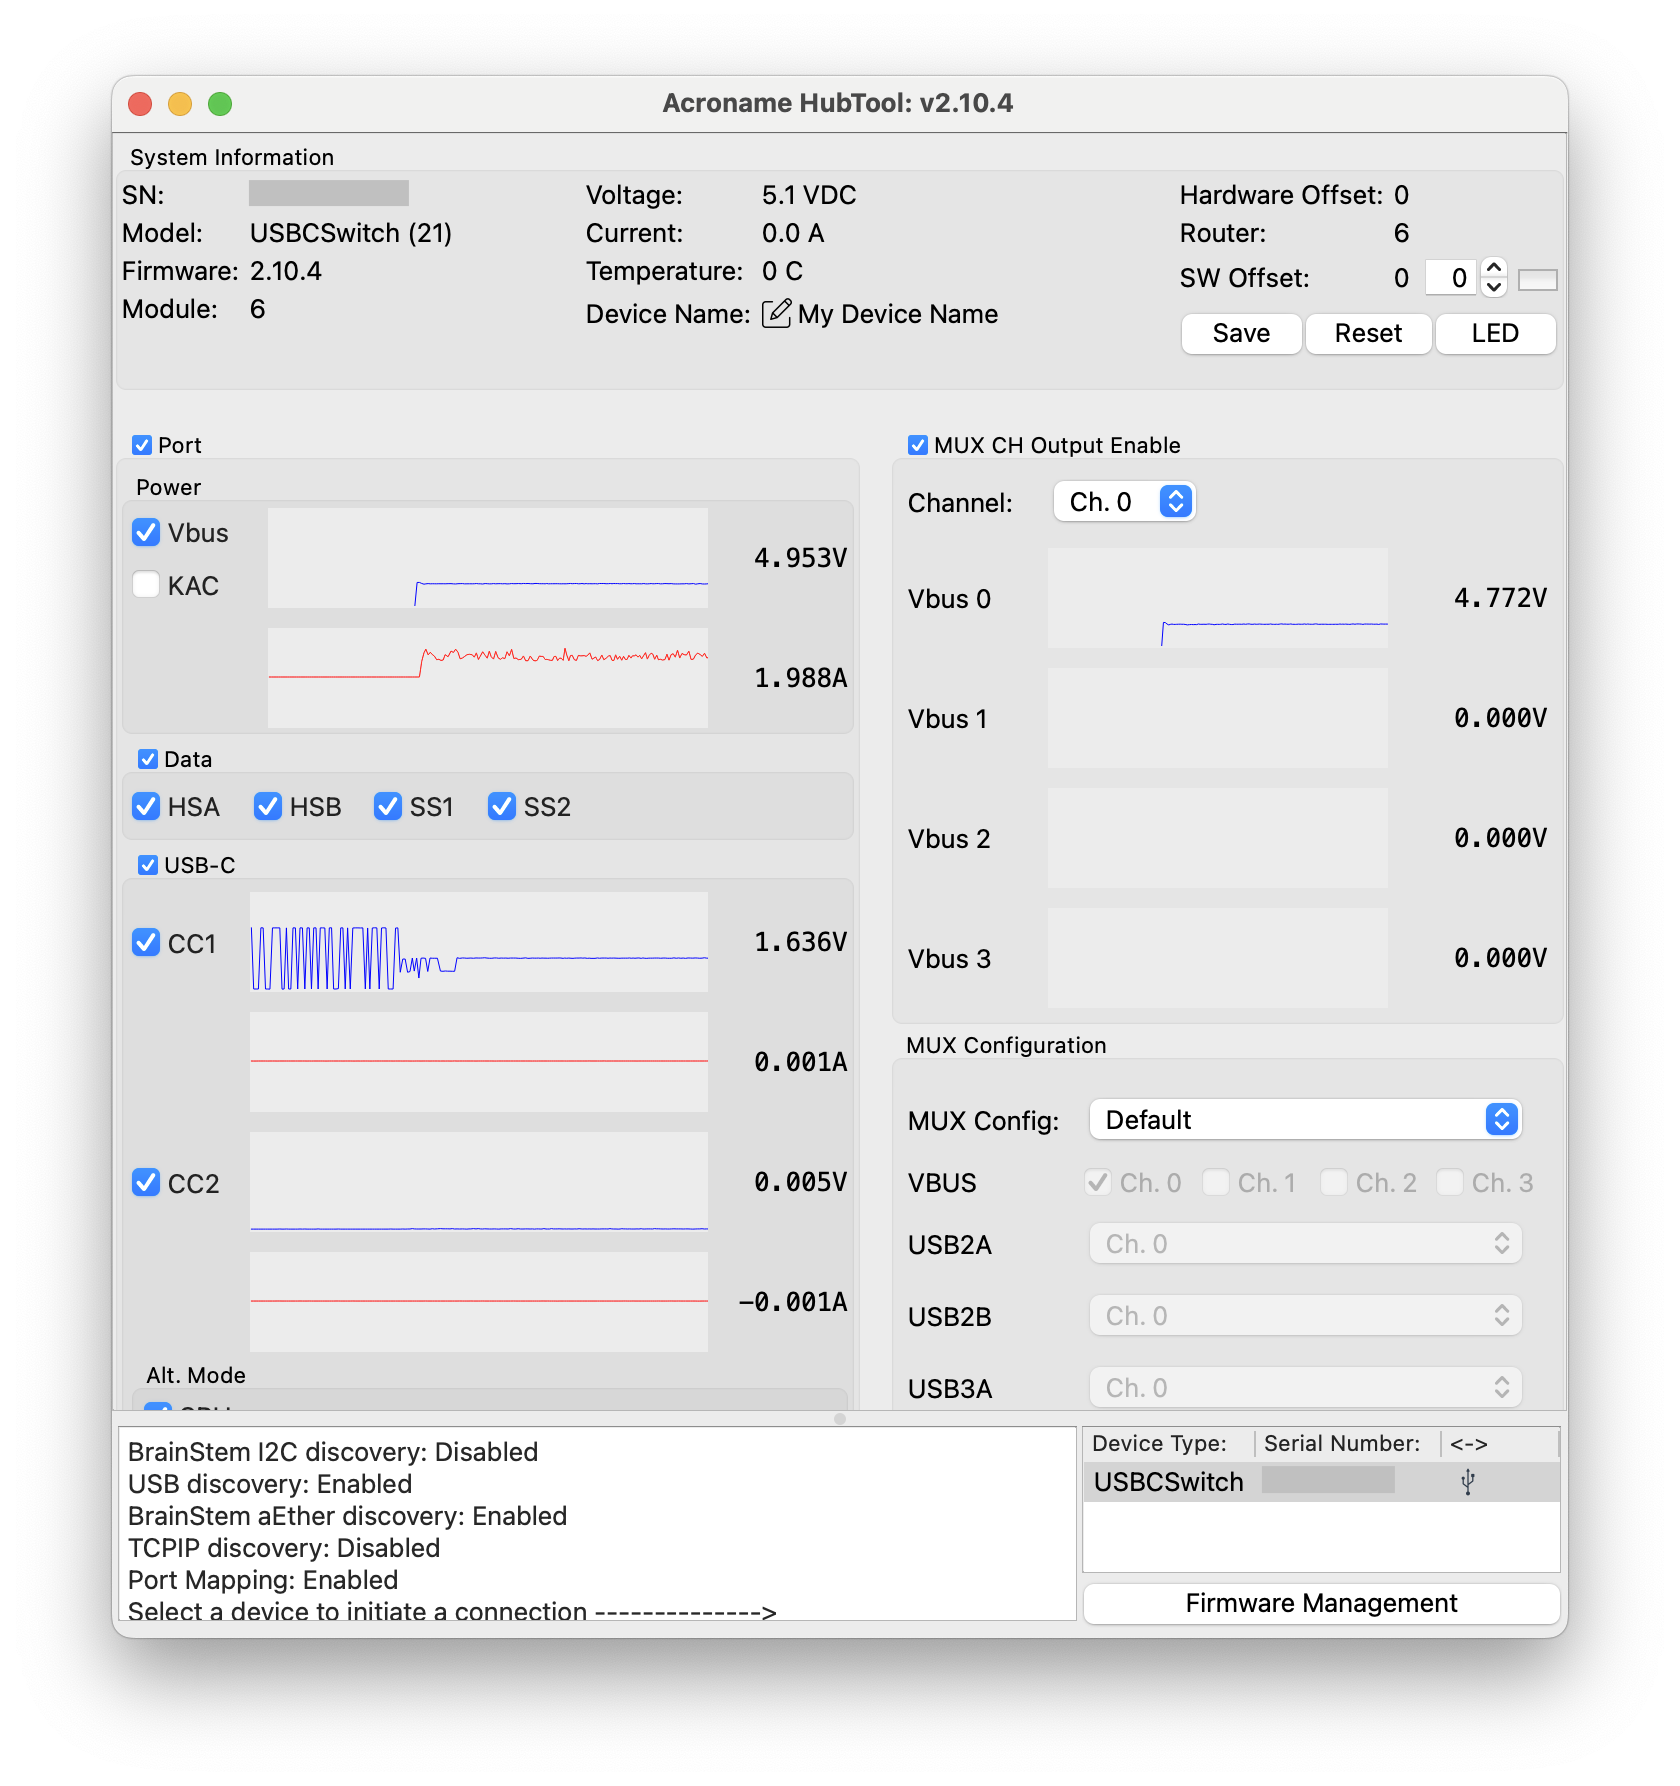Click the USB connection icon in device list
Viewport: 1680px width, 1786px height.
point(1468,1482)
